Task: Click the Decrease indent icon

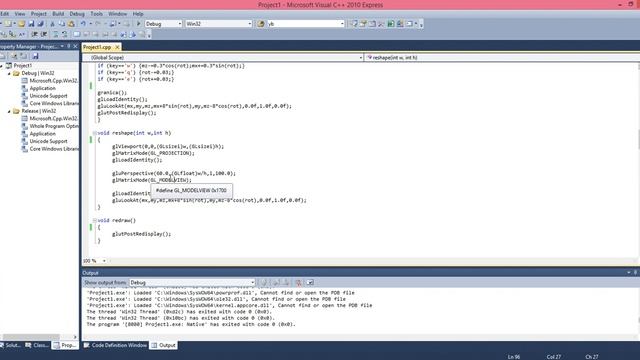Action: tap(35, 35)
